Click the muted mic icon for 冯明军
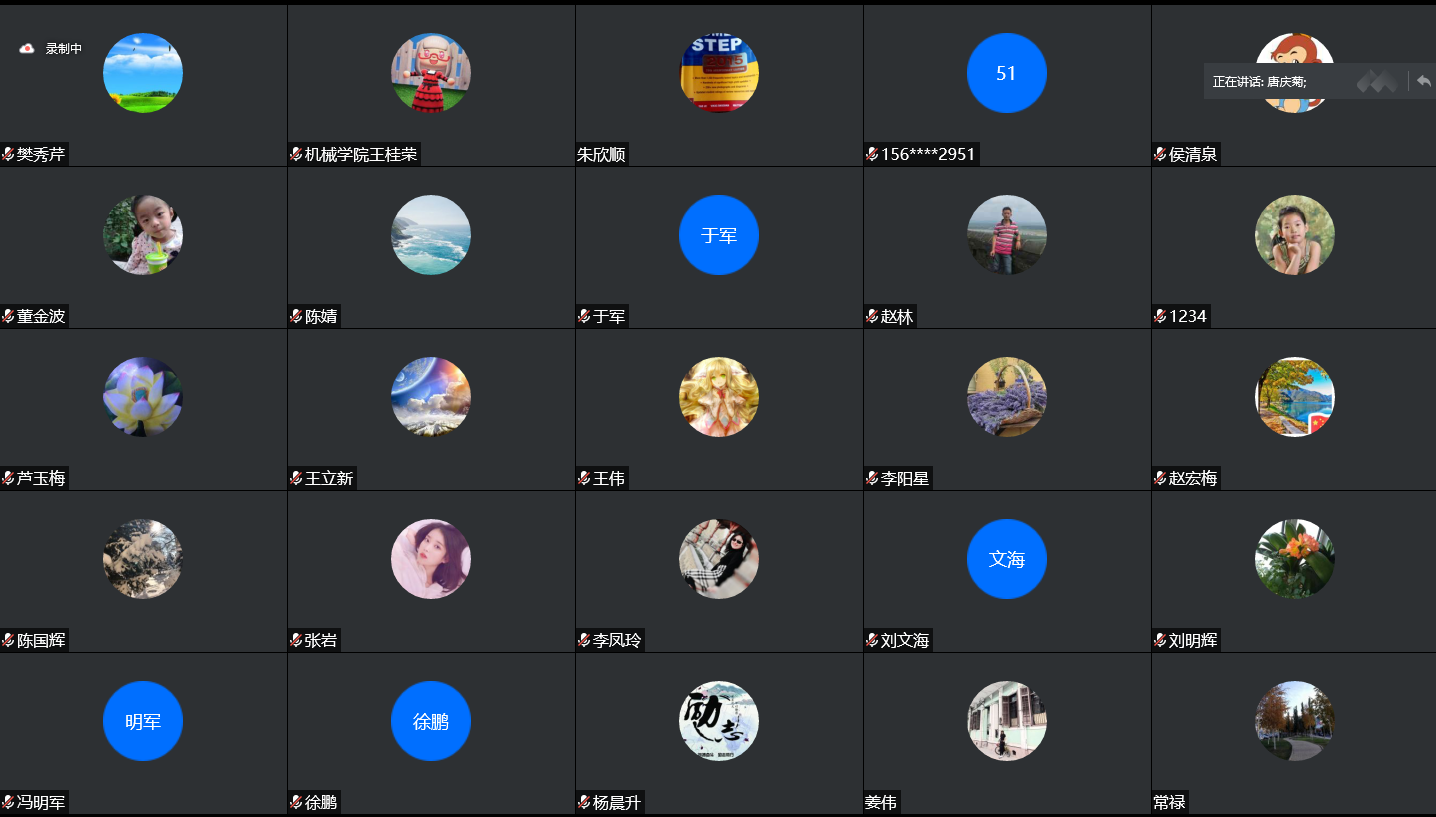The image size is (1436, 817). pos(8,802)
